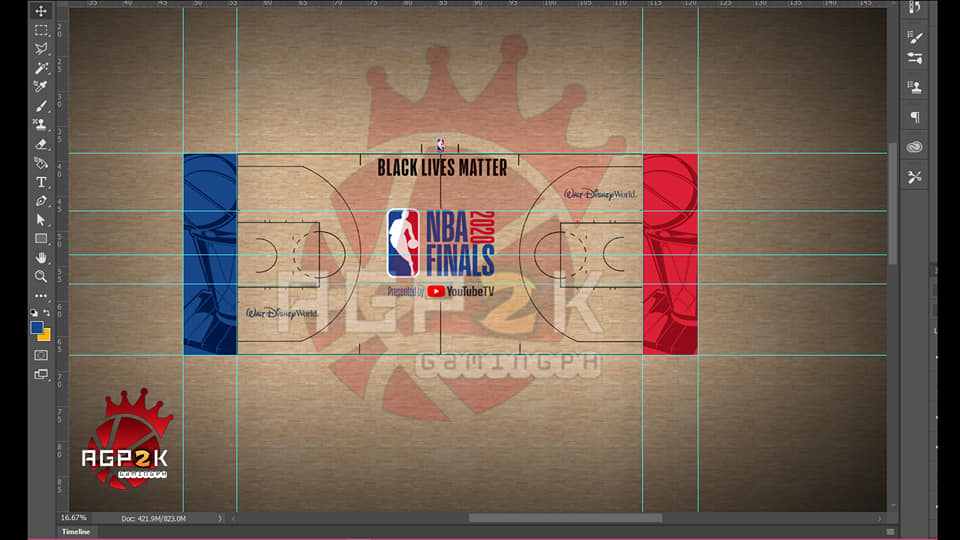
Task: Open the Brush Settings panel icon
Action: click(915, 38)
